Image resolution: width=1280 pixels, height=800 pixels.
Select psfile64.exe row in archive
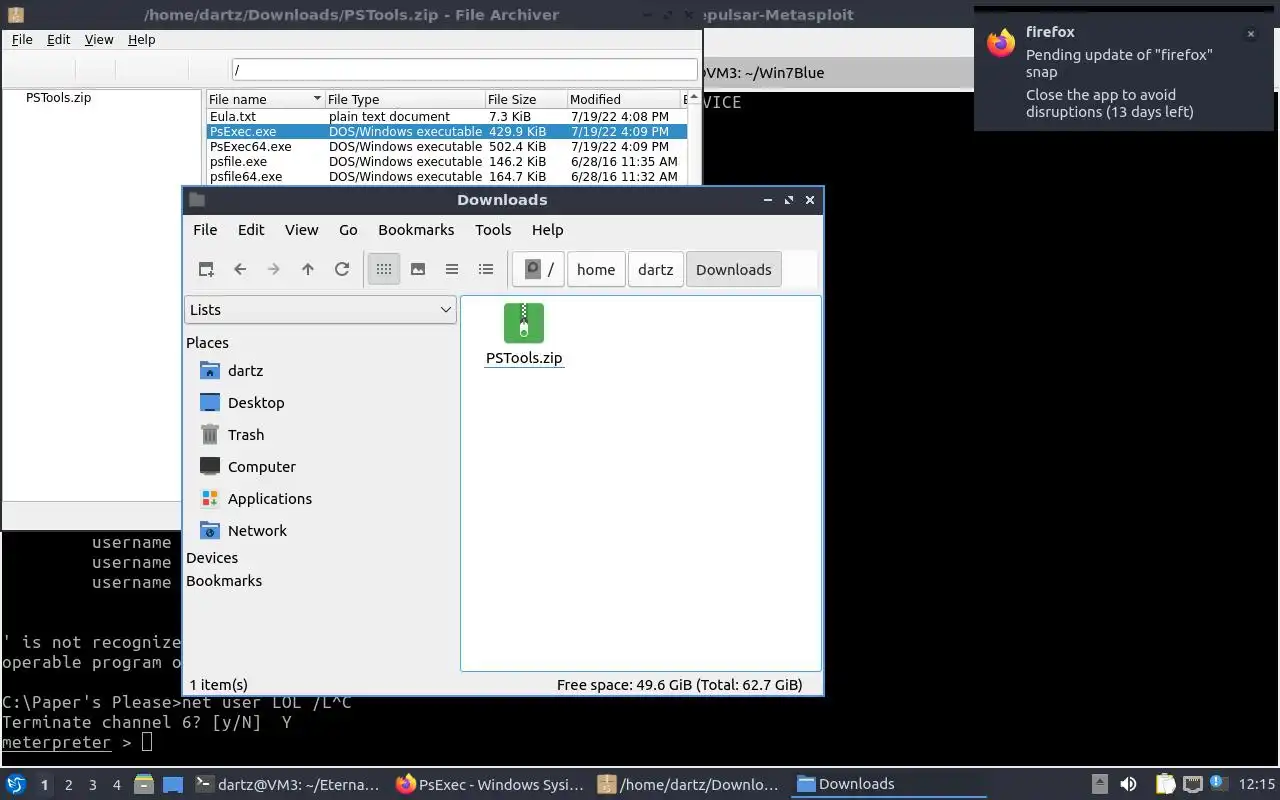pos(446,176)
